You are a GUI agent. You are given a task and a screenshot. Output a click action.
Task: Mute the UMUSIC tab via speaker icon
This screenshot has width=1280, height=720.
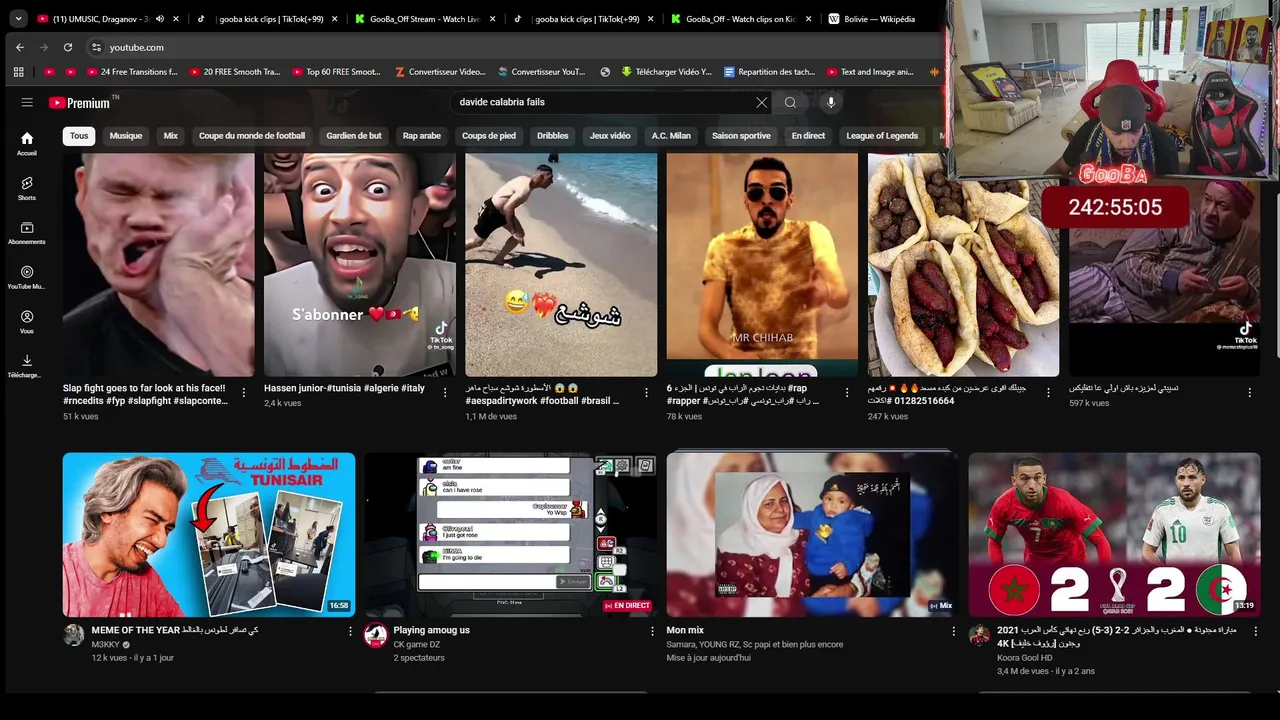click(x=159, y=19)
